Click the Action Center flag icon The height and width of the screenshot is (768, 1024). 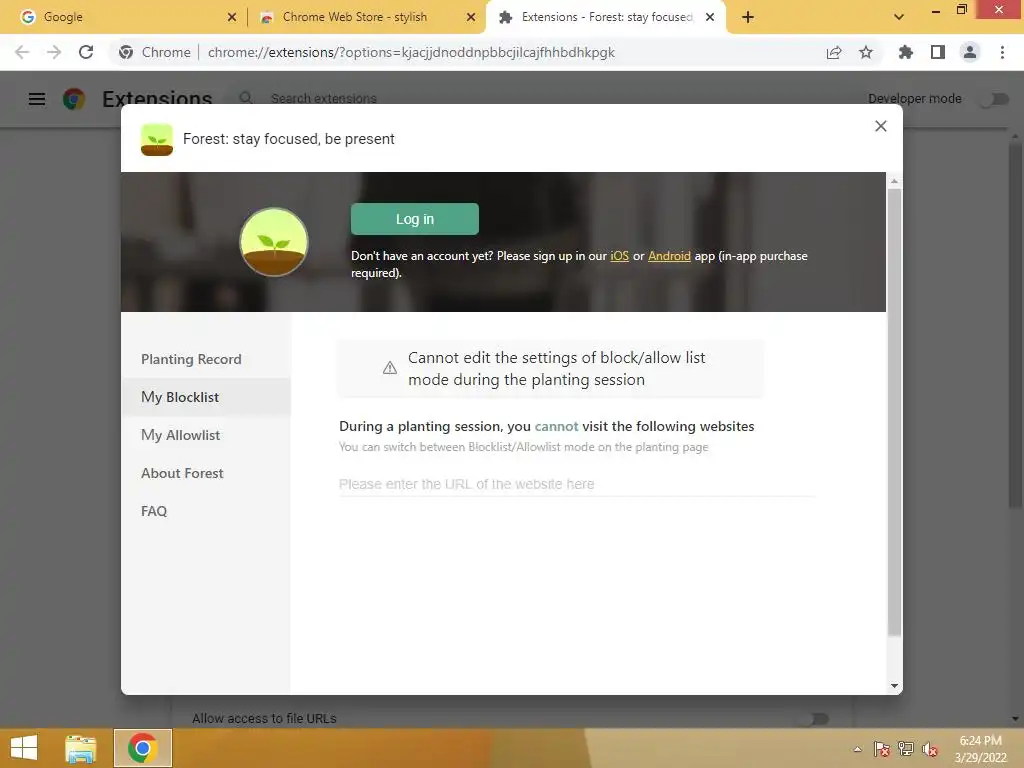point(882,749)
